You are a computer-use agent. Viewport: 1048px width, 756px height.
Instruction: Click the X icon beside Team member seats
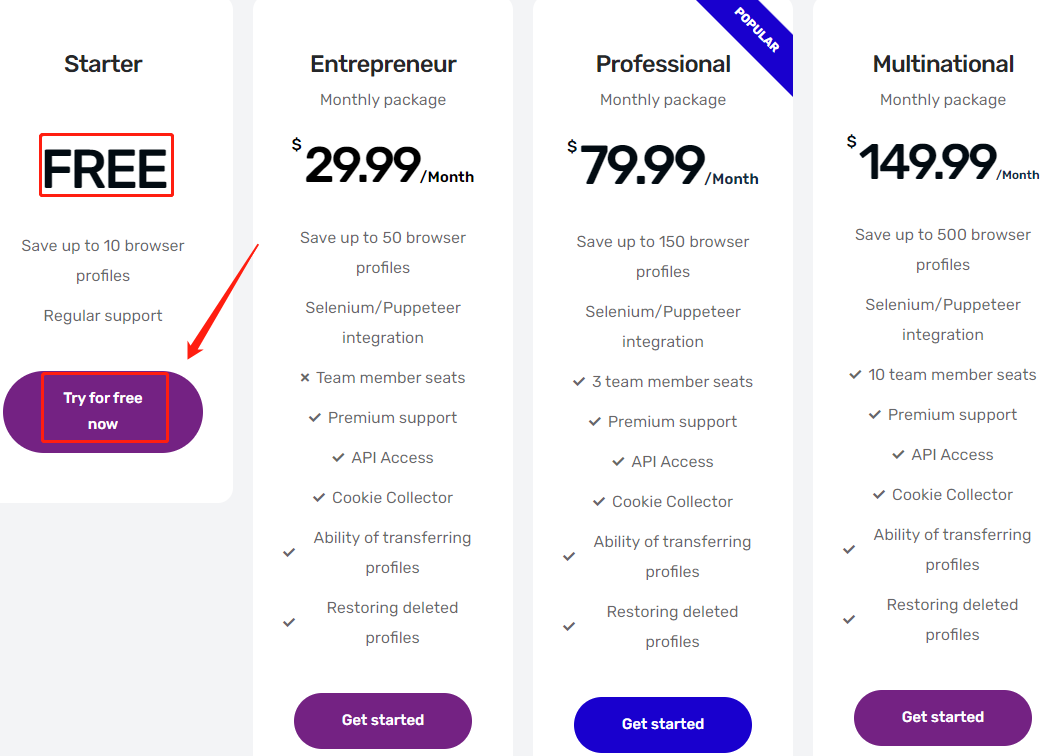(305, 378)
